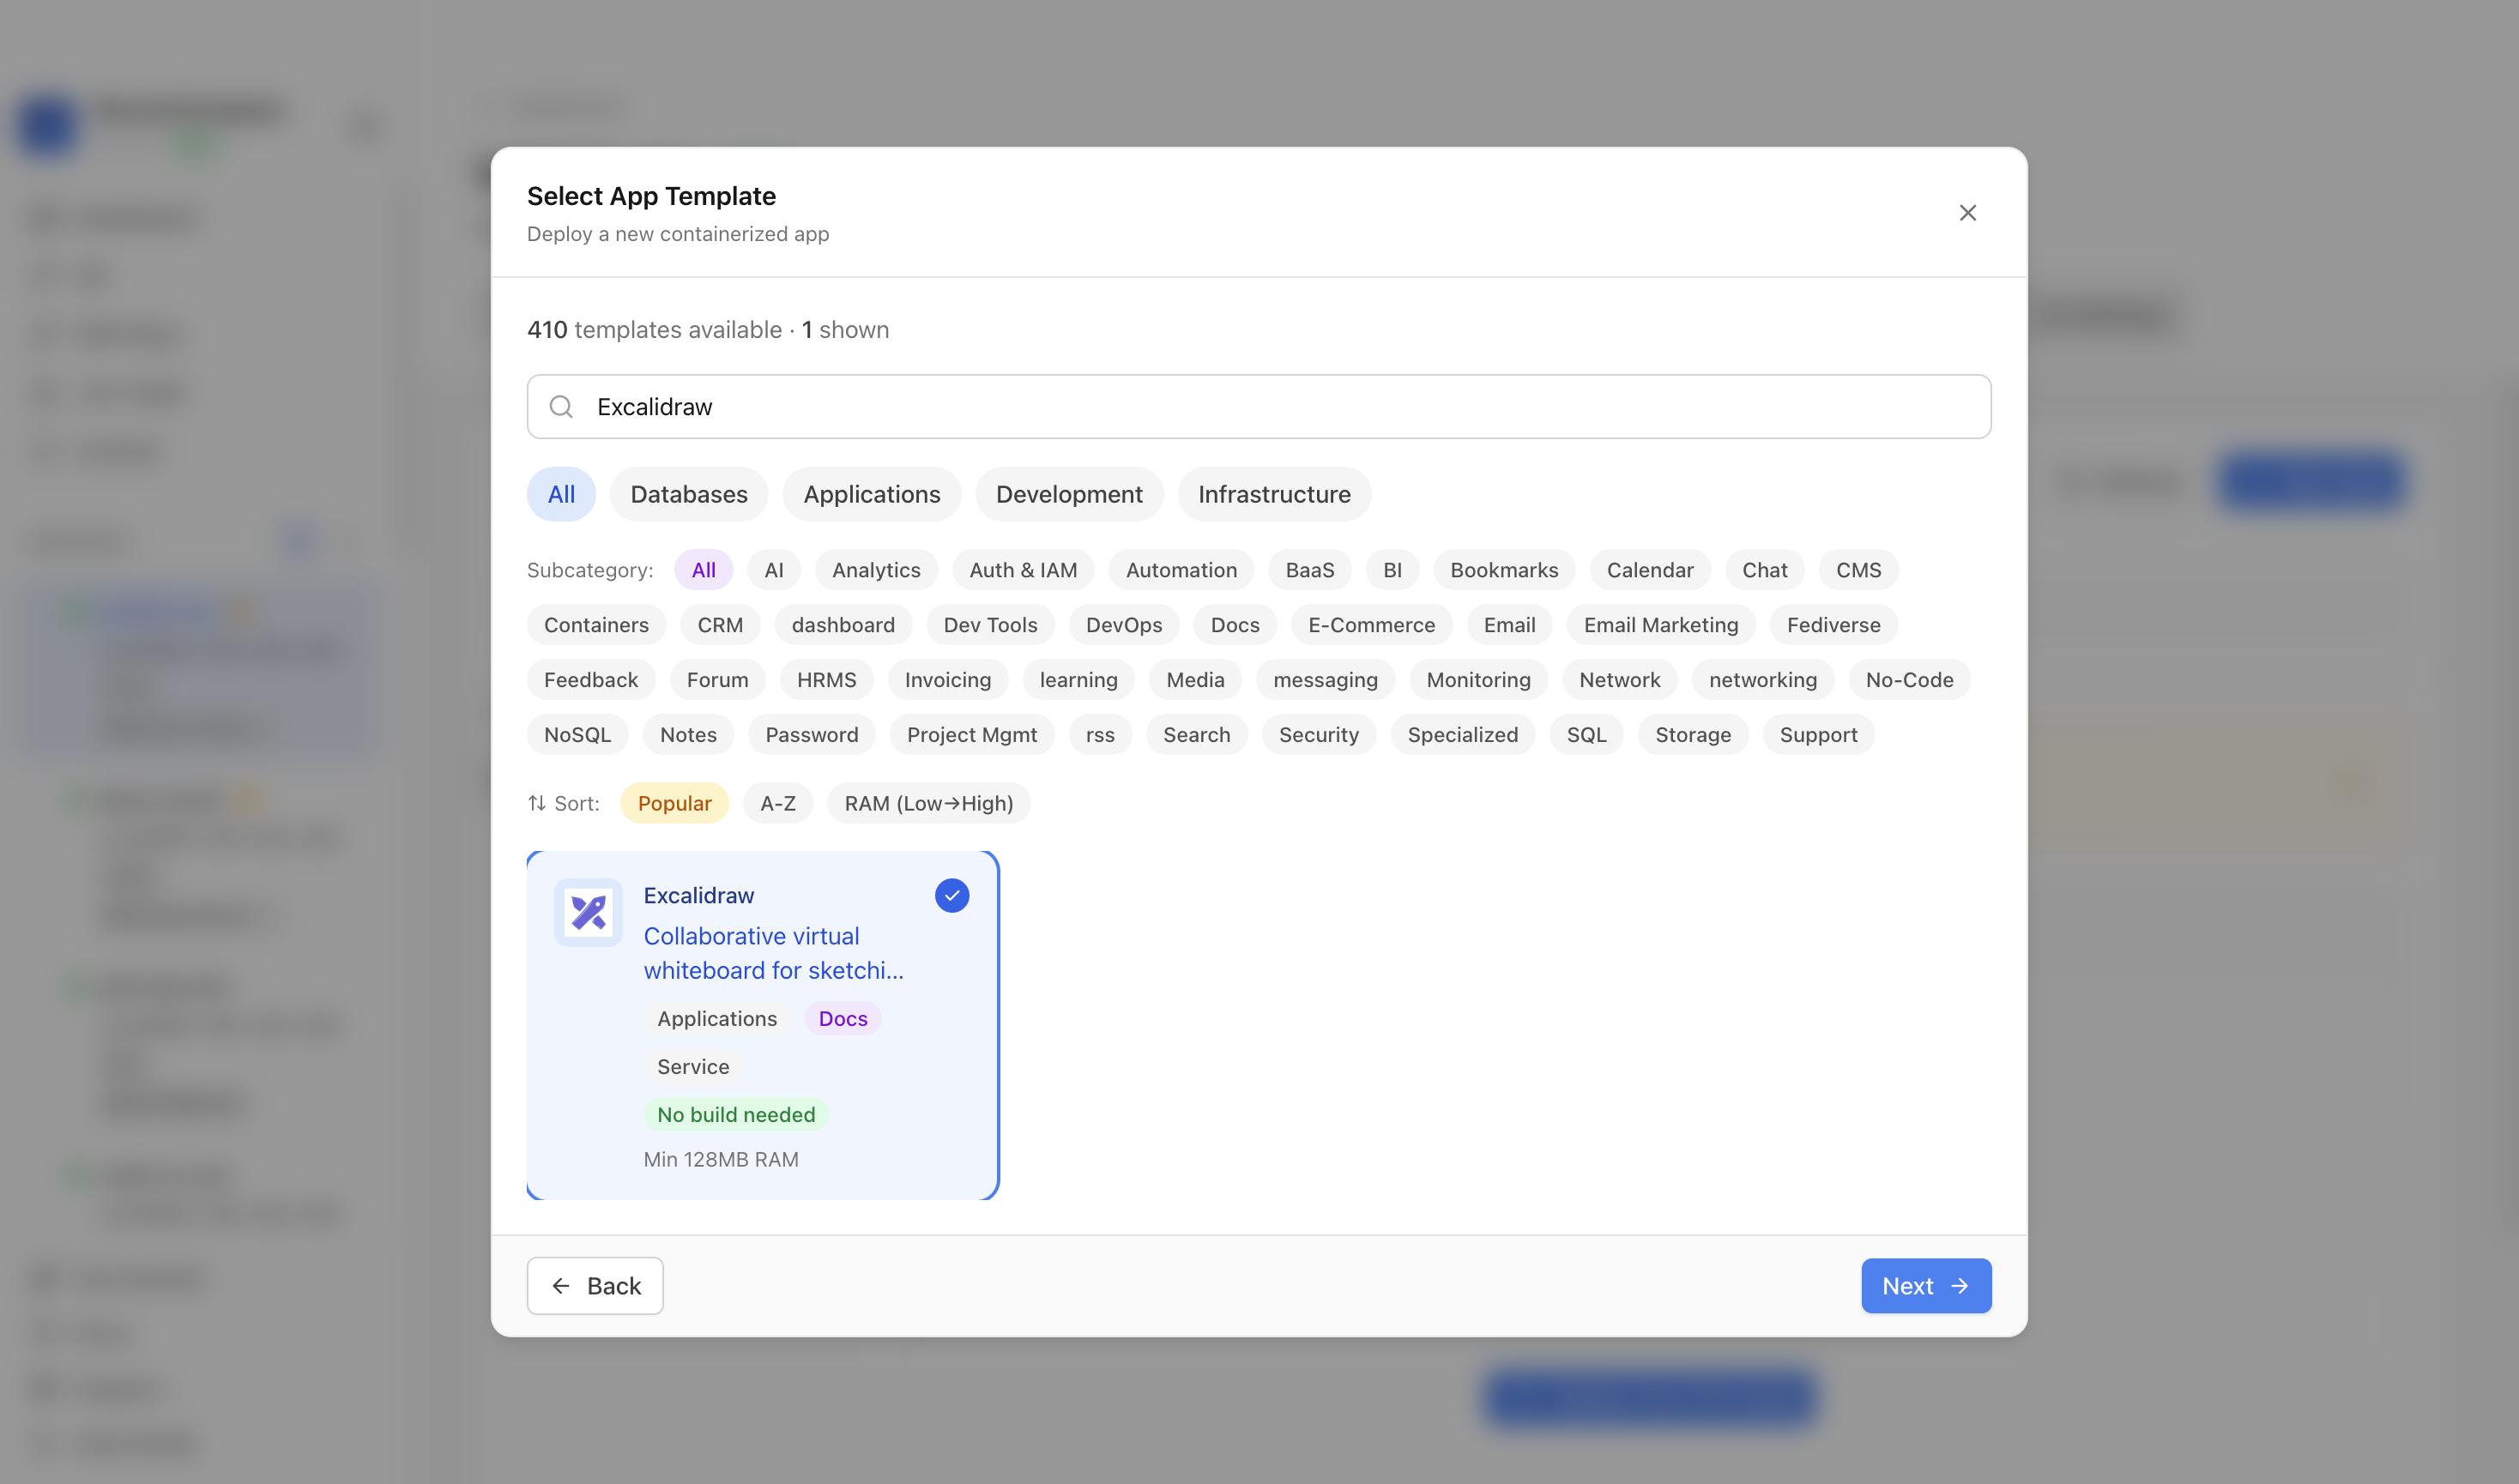Filter by Automation subcategory
2519x1484 pixels.
point(1181,570)
